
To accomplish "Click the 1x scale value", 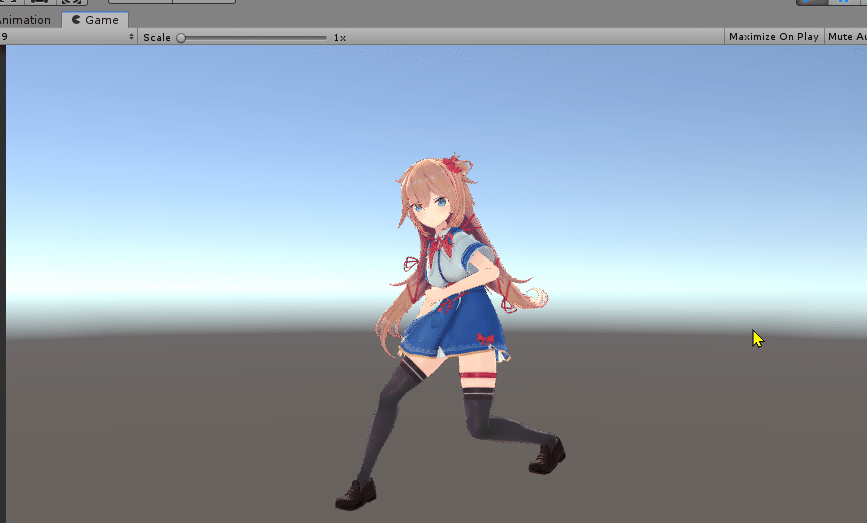I will [340, 38].
